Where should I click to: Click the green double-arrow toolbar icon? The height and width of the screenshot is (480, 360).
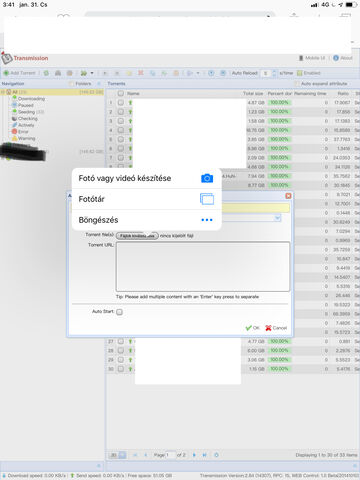(x=84, y=73)
